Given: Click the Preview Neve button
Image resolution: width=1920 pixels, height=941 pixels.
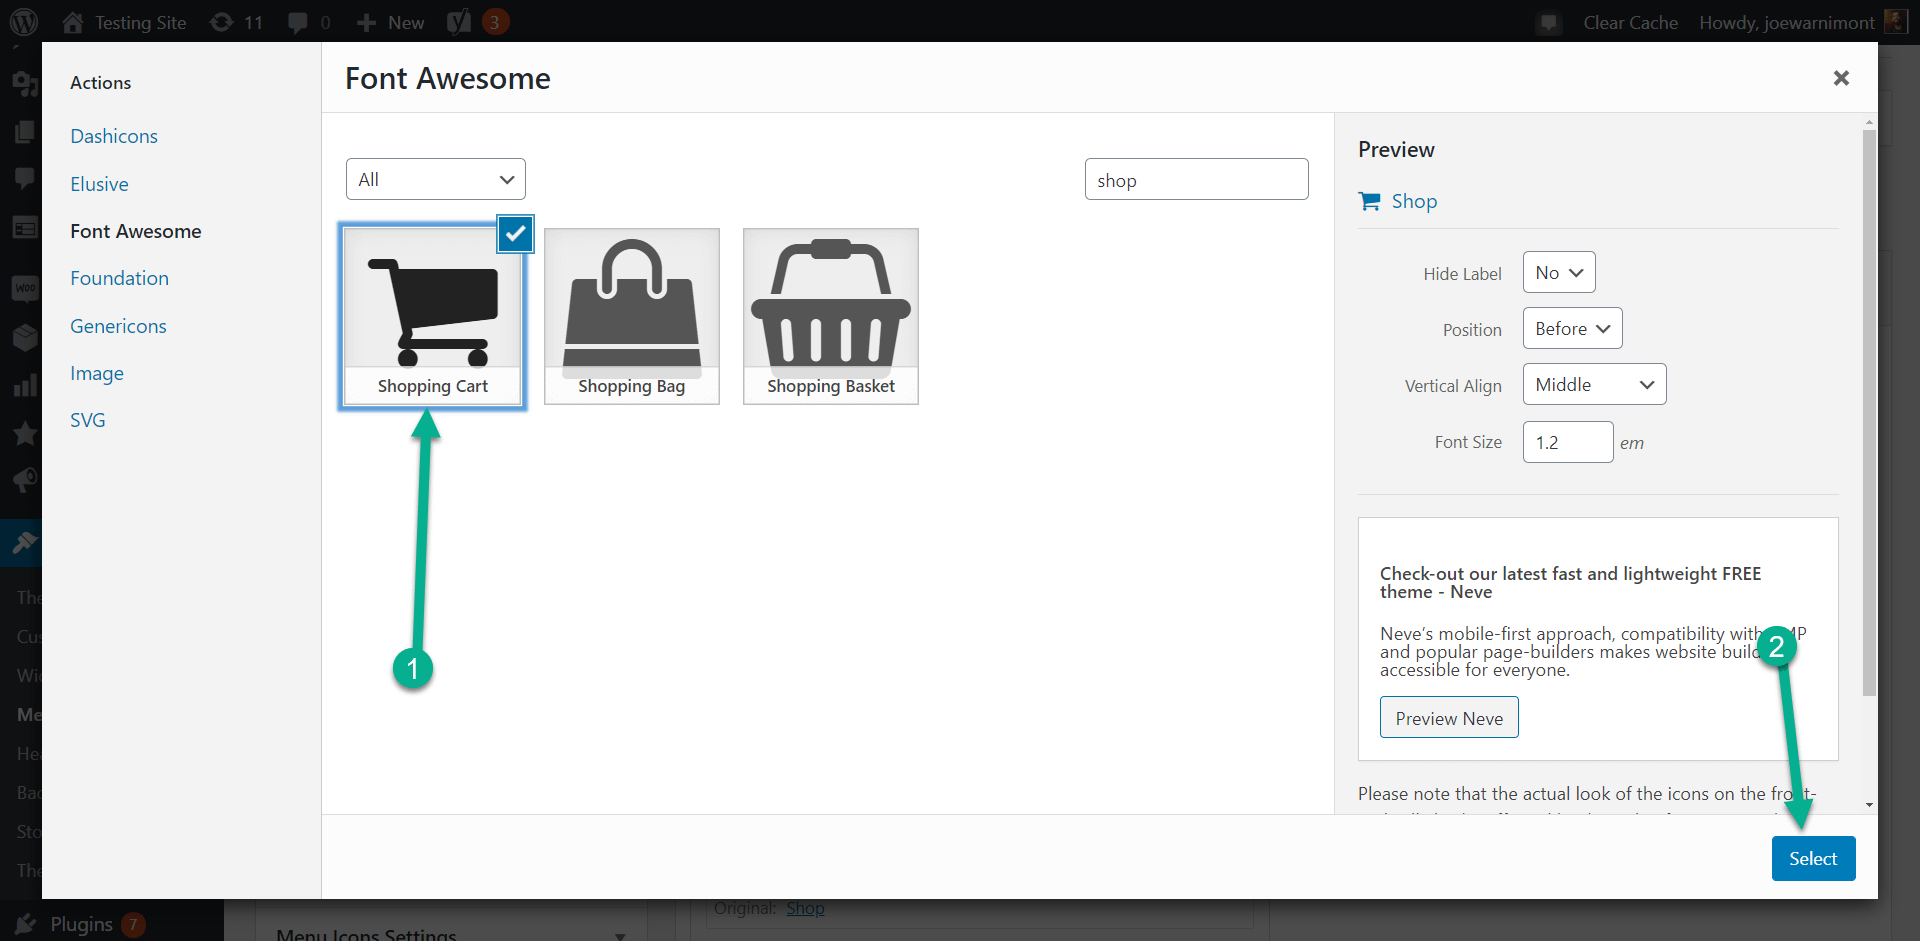Looking at the screenshot, I should tap(1449, 717).
